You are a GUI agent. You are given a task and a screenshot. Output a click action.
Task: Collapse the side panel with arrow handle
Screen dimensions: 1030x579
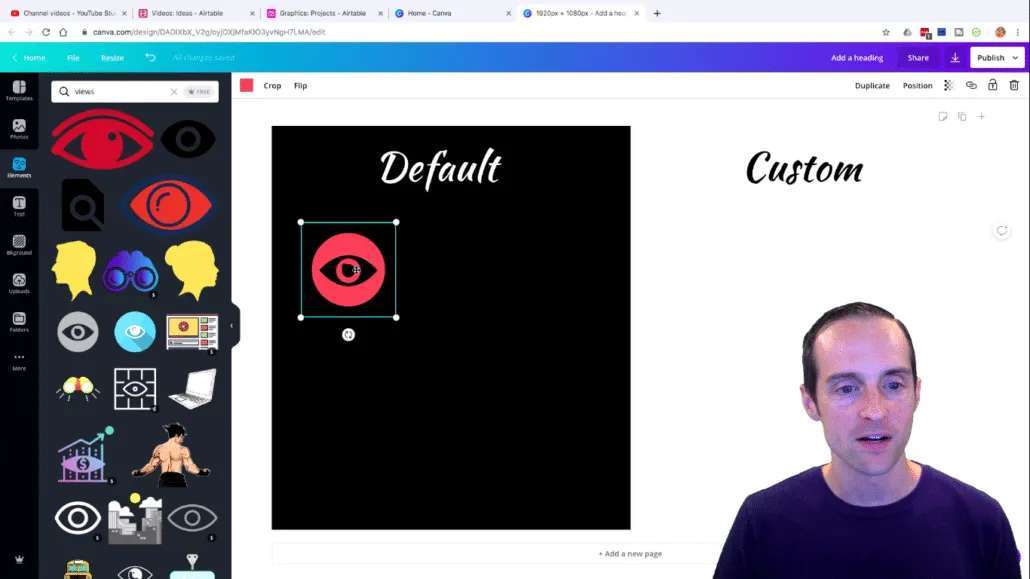pos(232,325)
